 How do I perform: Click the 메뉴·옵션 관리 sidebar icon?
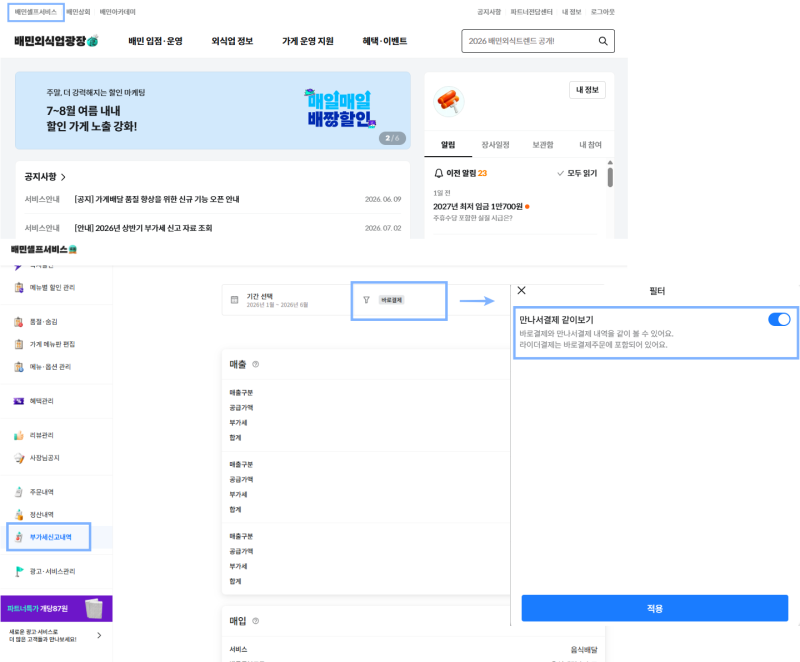pyautogui.click(x=19, y=367)
